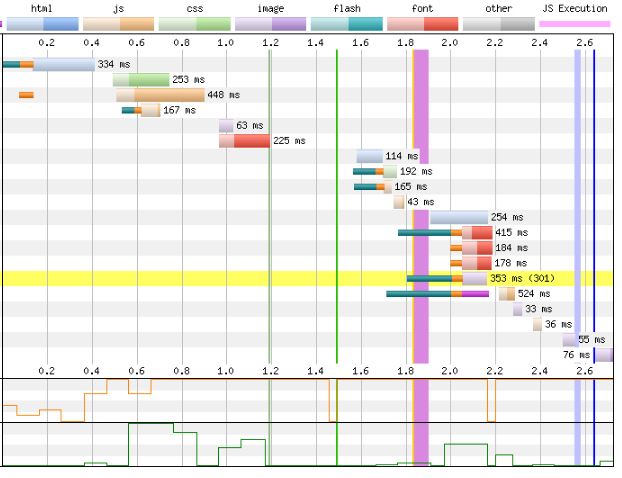This screenshot has width=622, height=478.
Task: Click the '334 ms' duration label
Action: [x=114, y=64]
